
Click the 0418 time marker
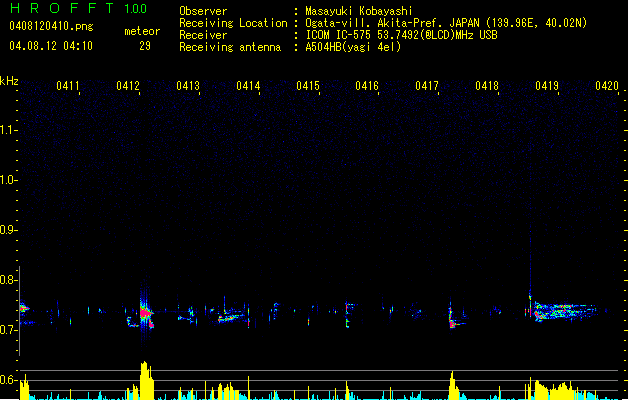pyautogui.click(x=487, y=86)
